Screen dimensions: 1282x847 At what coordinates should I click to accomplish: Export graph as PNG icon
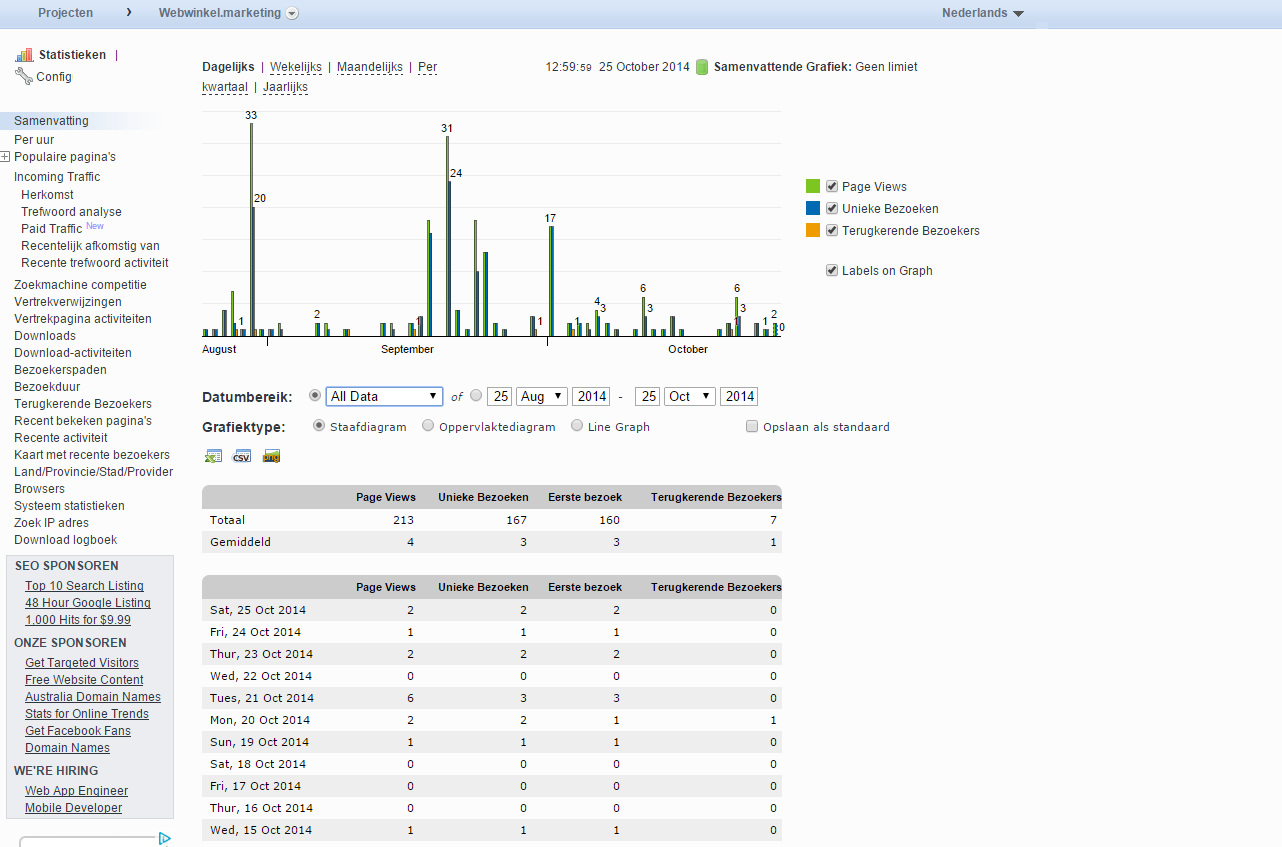(x=271, y=456)
